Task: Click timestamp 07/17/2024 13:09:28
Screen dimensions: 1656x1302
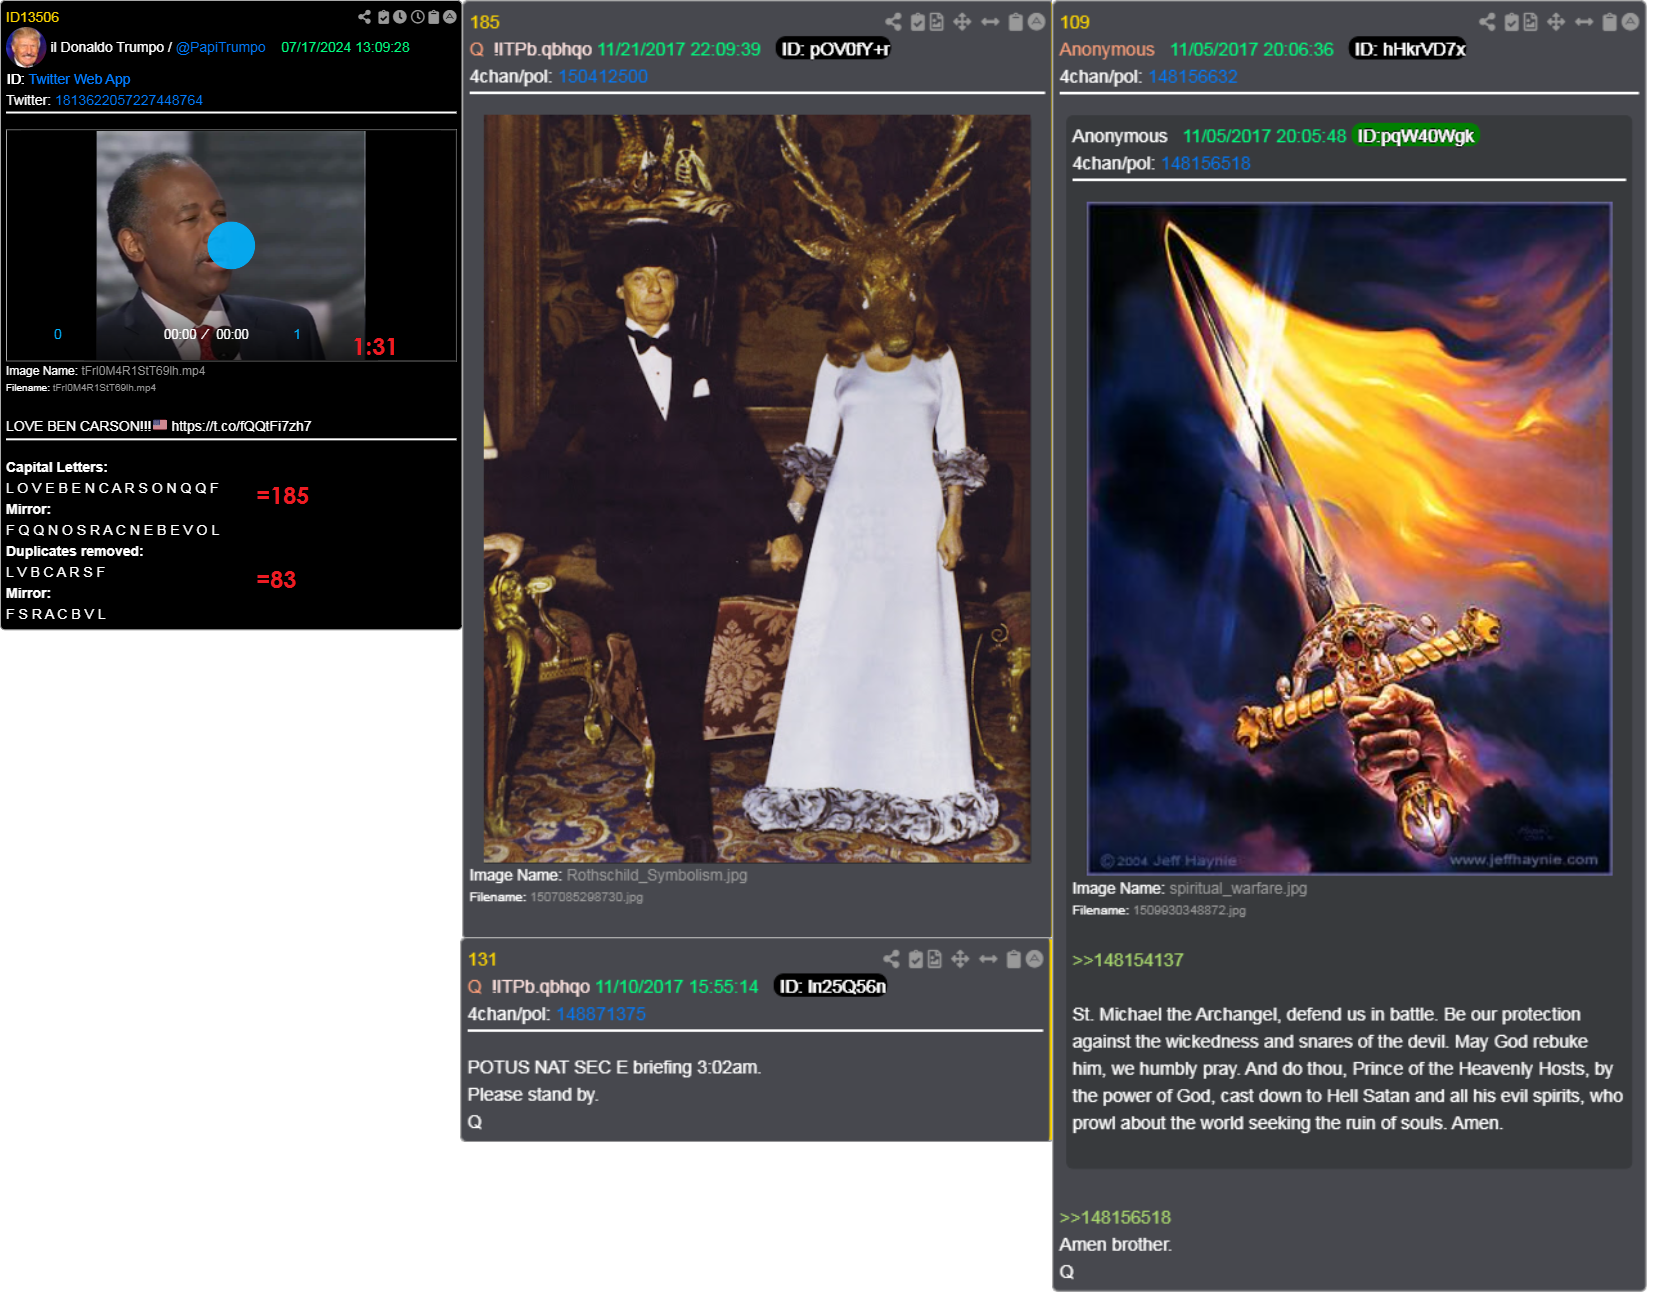Action: coord(345,47)
